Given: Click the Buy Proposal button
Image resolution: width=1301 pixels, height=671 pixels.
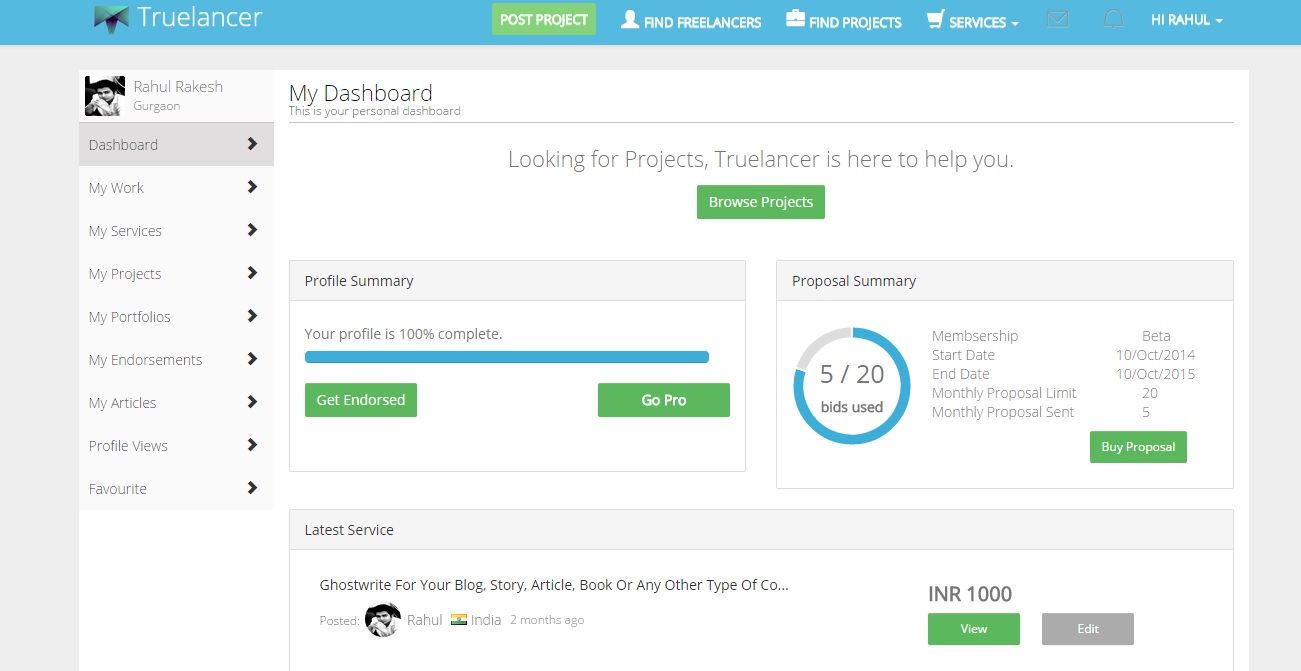Looking at the screenshot, I should [x=1138, y=447].
